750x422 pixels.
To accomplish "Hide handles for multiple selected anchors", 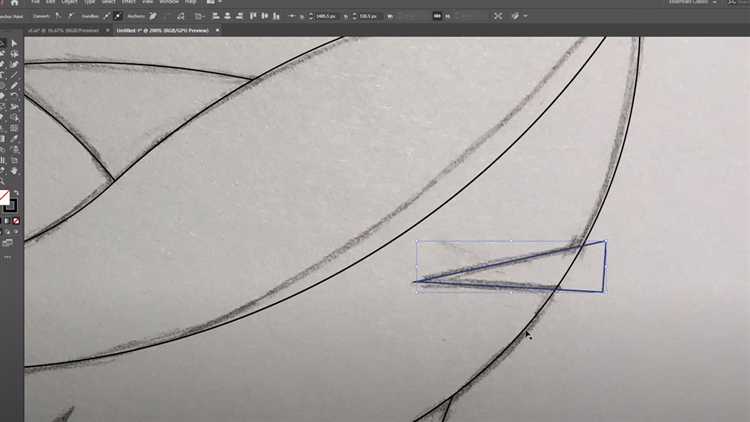I will (x=118, y=16).
